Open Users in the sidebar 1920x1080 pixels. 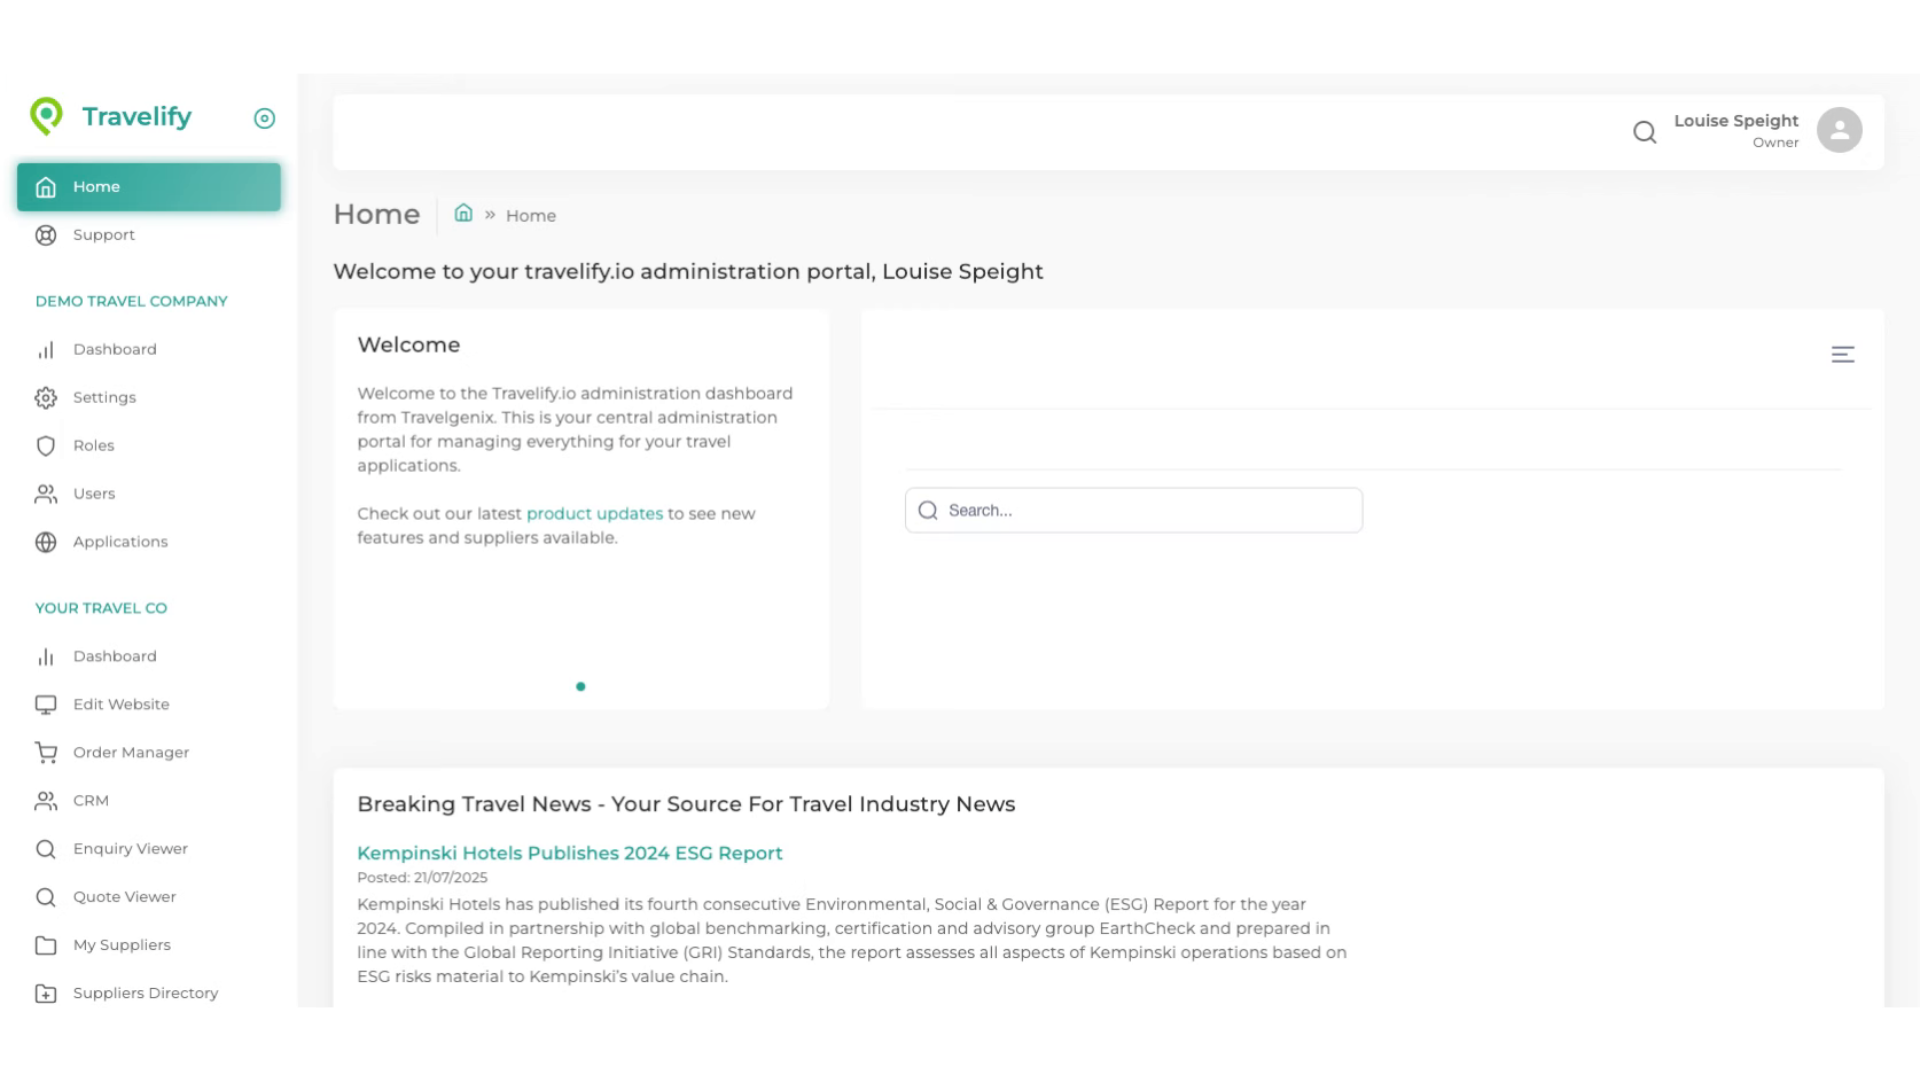[x=94, y=494]
